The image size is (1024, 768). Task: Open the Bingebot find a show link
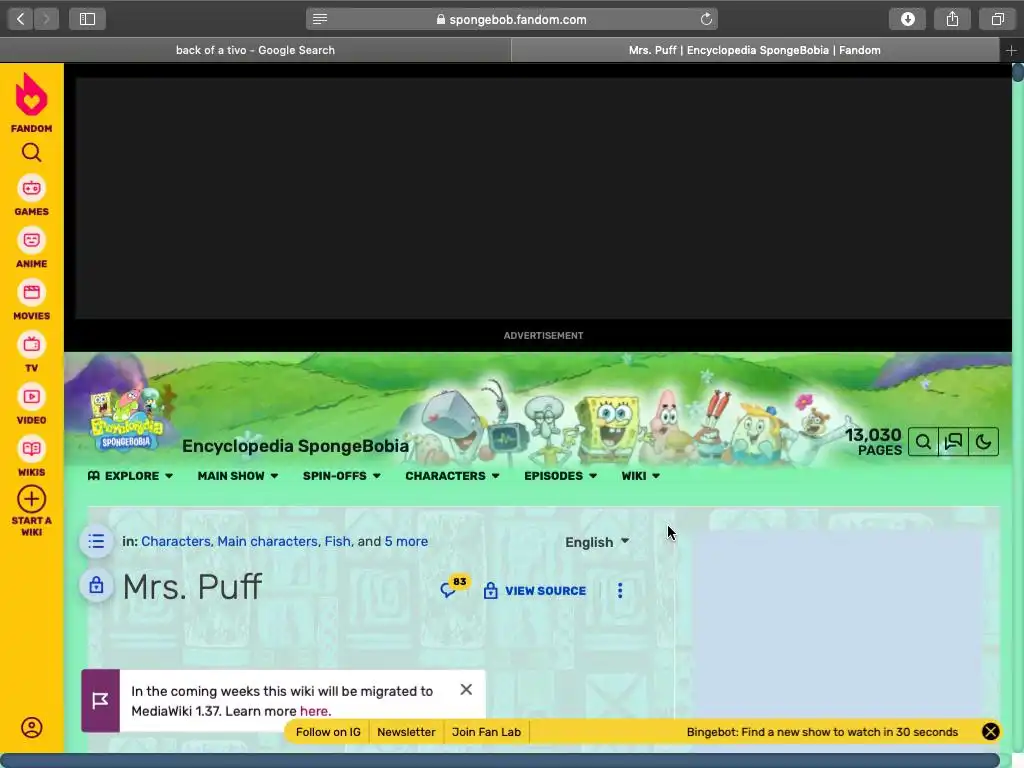coord(822,732)
